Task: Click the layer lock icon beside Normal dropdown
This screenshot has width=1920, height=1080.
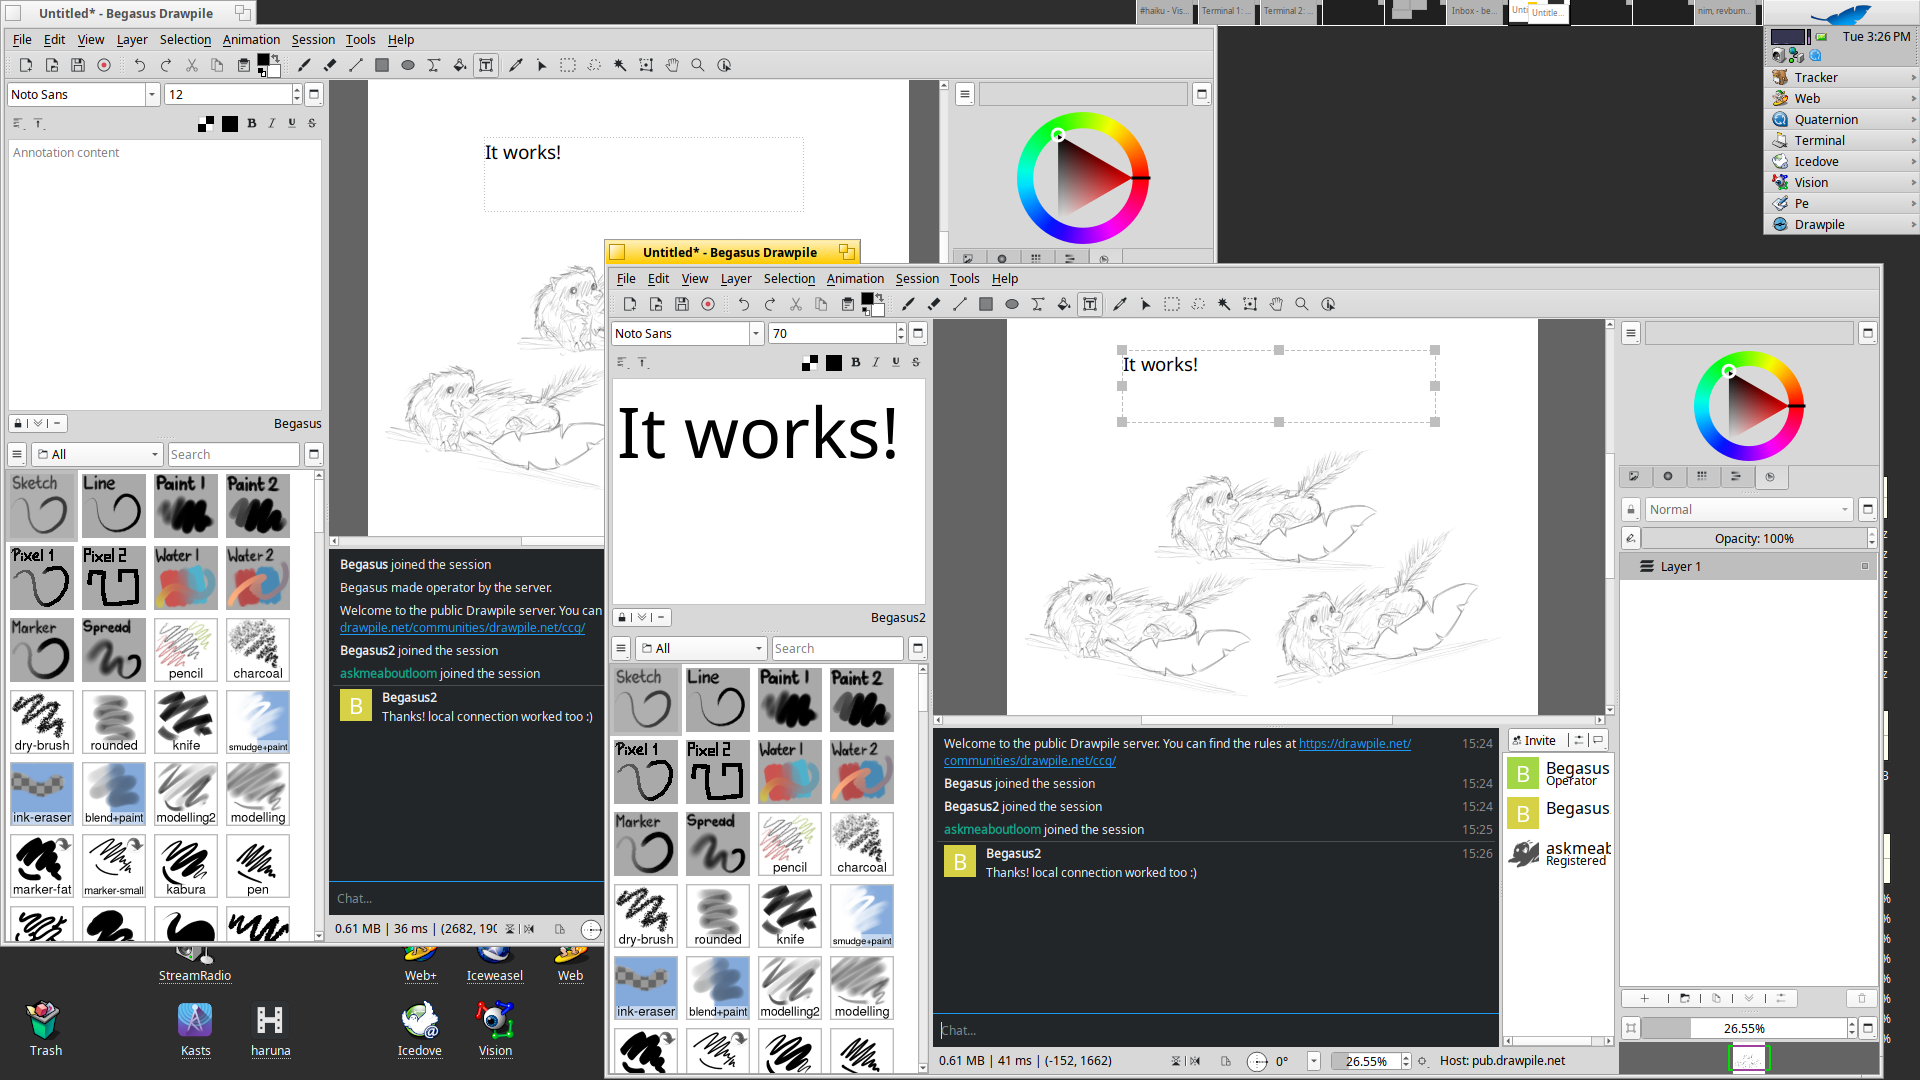Action: pos(1631,510)
